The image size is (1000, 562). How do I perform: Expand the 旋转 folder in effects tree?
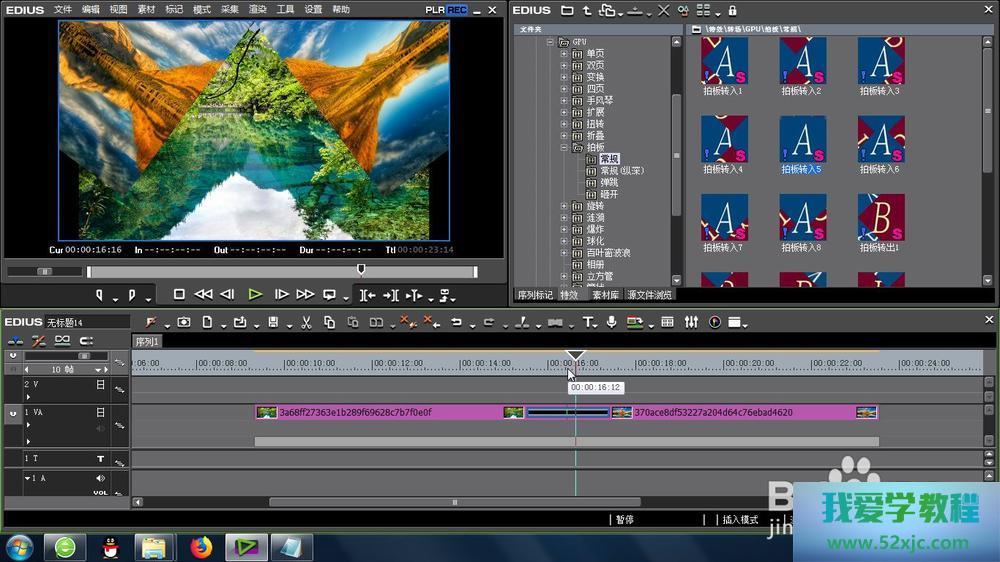(x=564, y=206)
